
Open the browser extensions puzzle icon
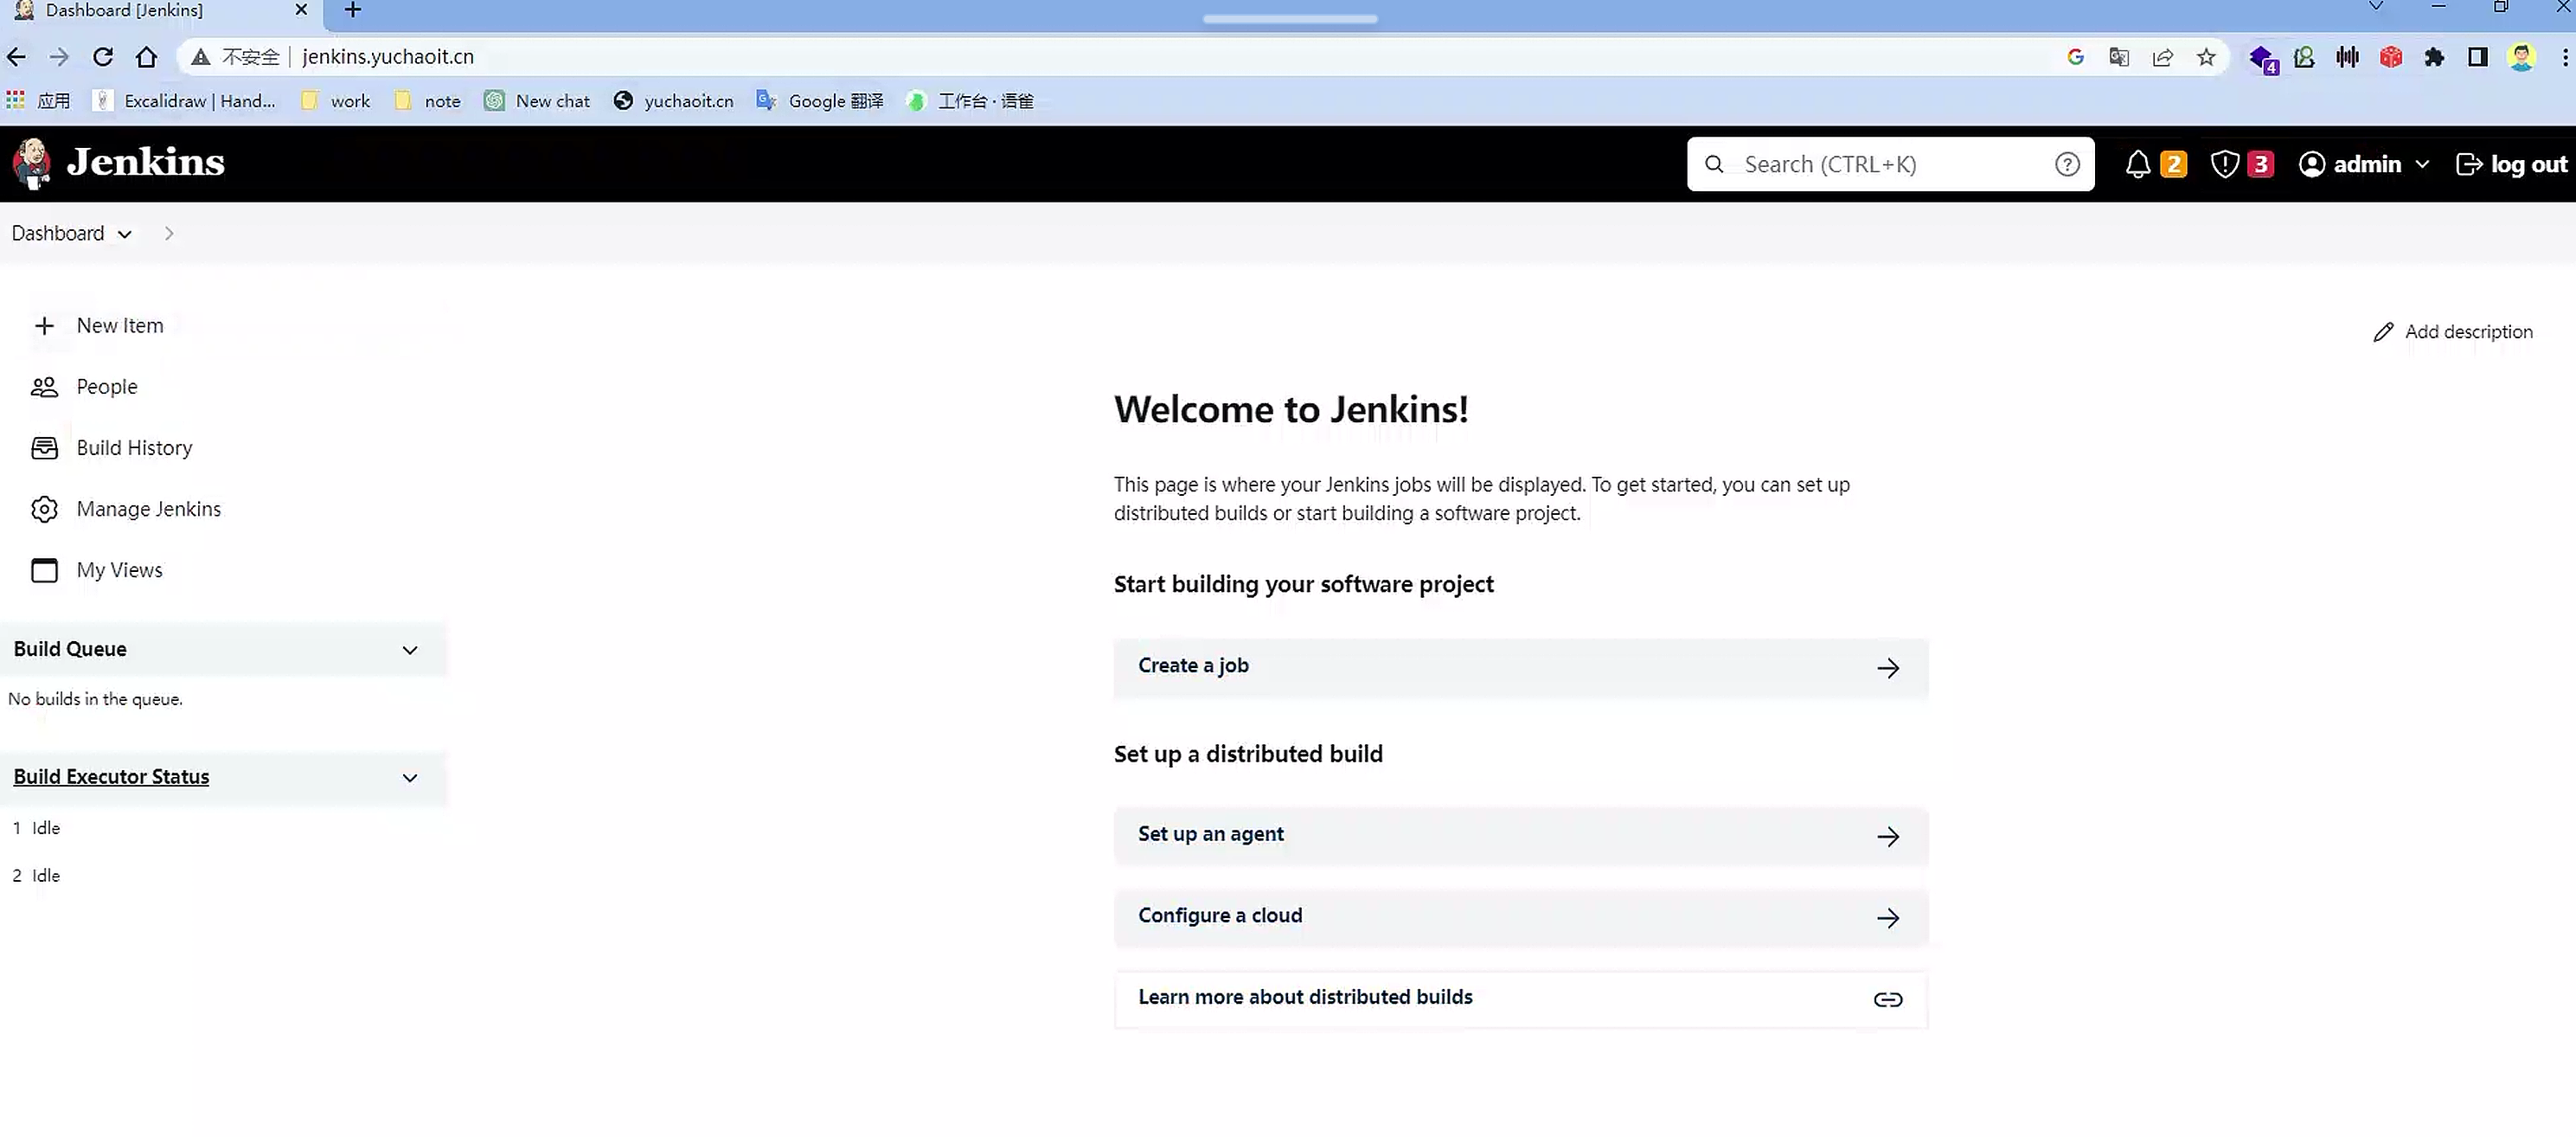(2434, 57)
